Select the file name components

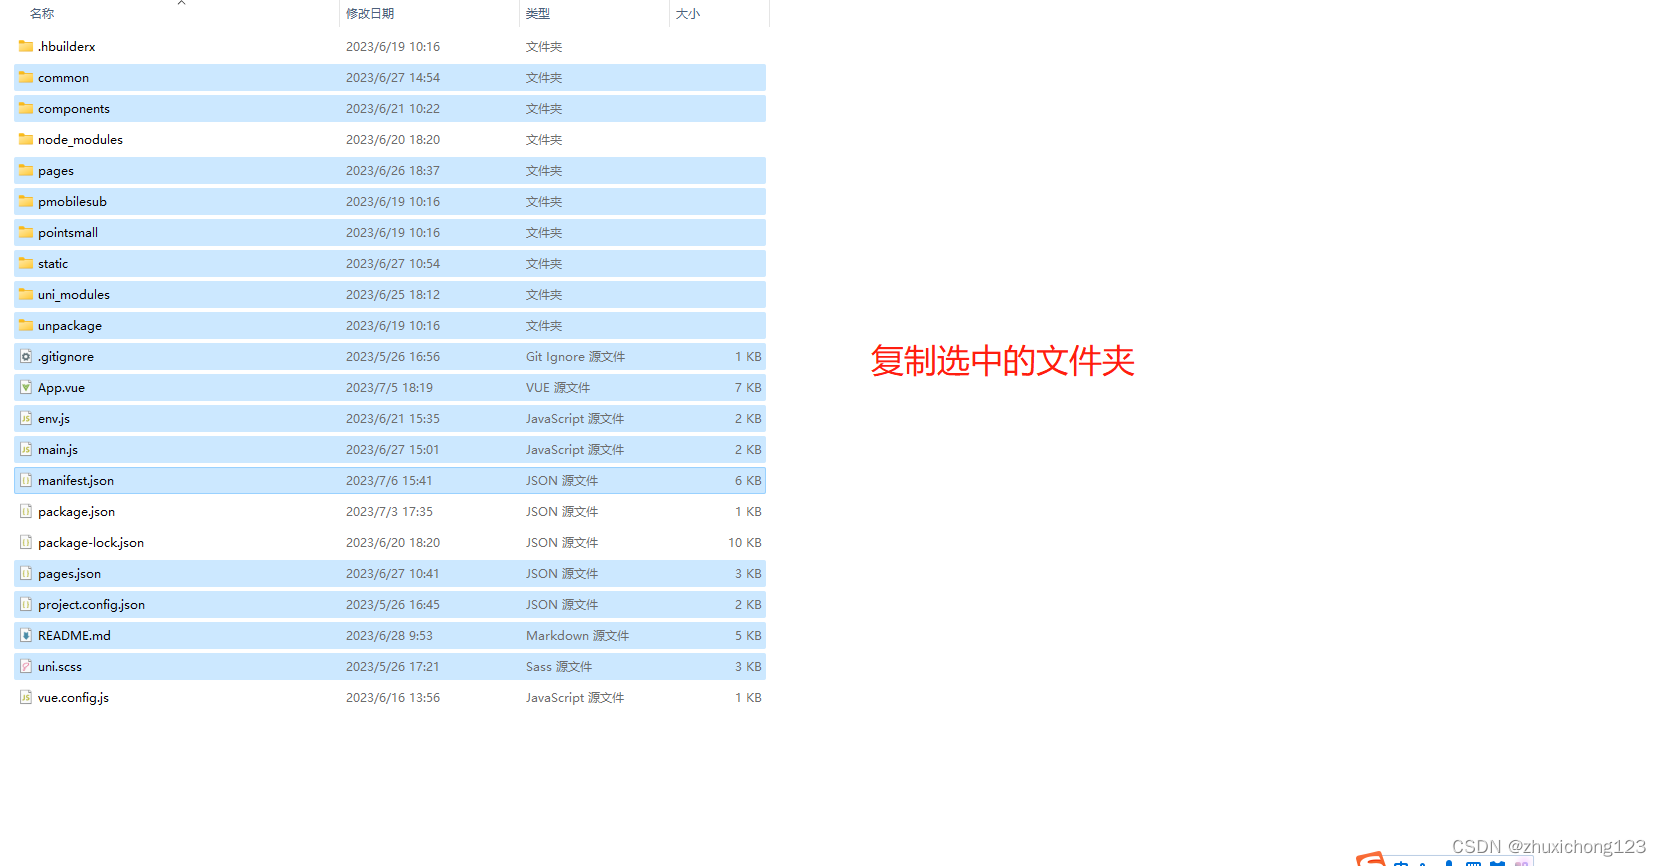74,108
